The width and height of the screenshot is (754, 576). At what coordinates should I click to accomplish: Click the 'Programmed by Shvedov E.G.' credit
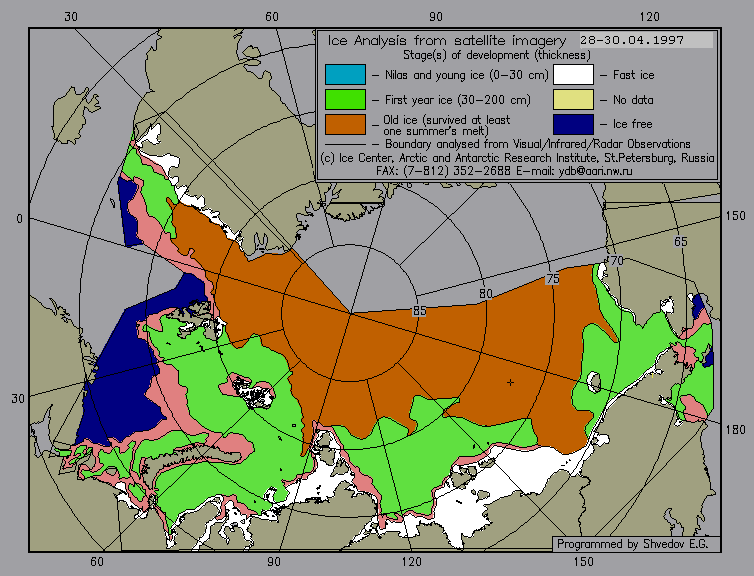pos(632,544)
